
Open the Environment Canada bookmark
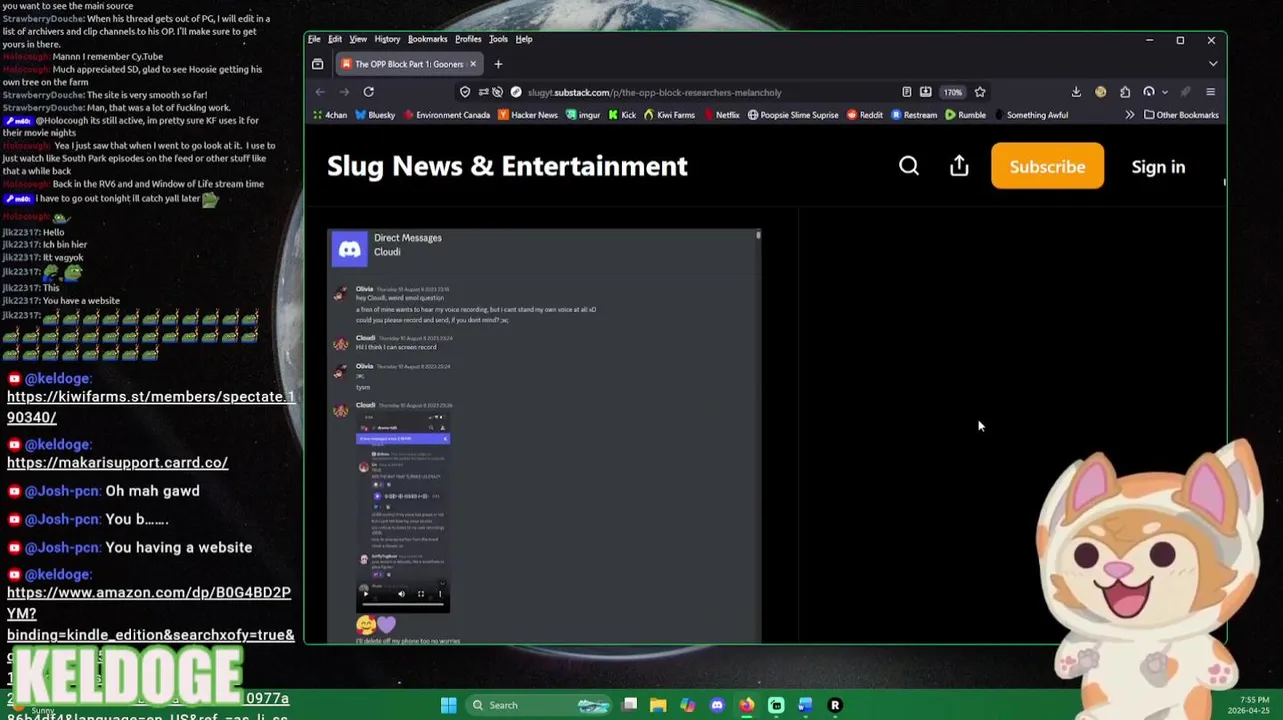(446, 115)
